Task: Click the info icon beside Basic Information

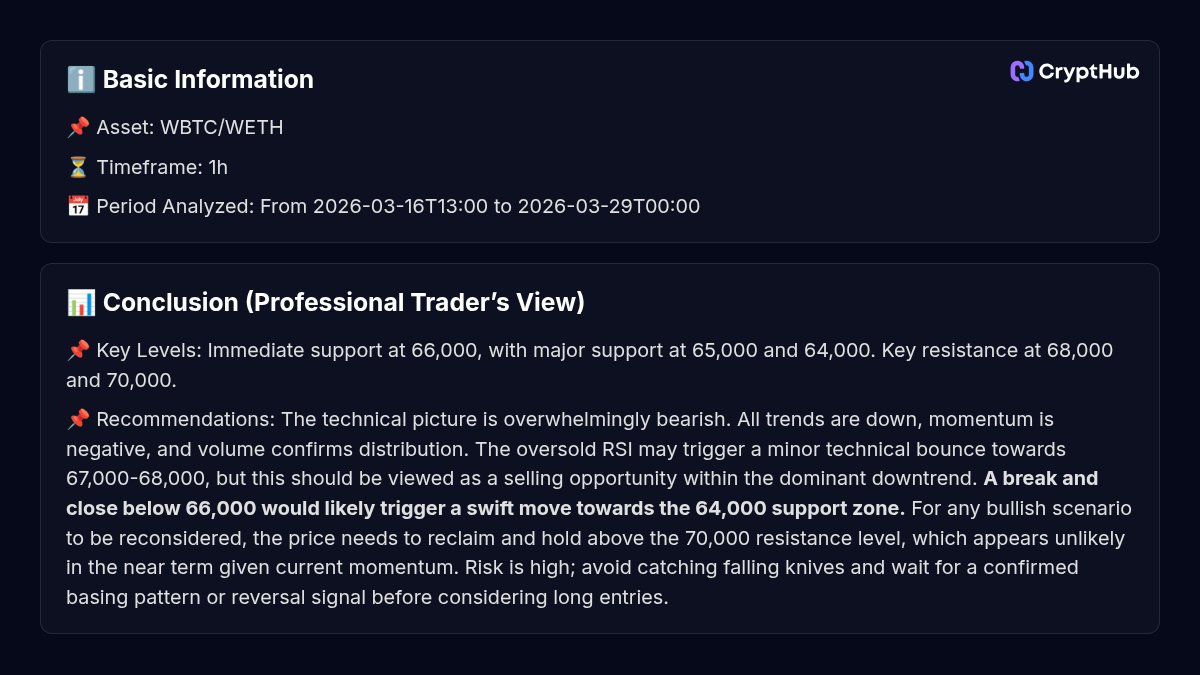Action: click(x=80, y=80)
